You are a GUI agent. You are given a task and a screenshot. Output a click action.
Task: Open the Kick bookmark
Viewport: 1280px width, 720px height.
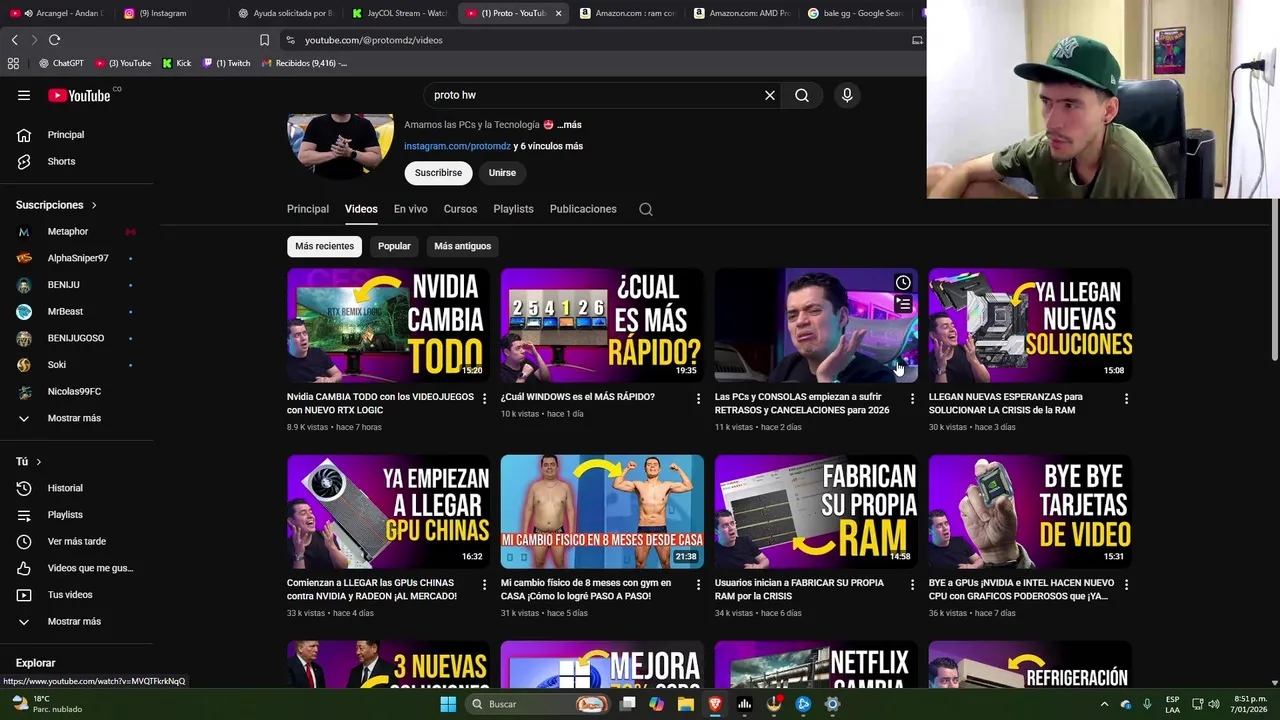pyautogui.click(x=177, y=63)
